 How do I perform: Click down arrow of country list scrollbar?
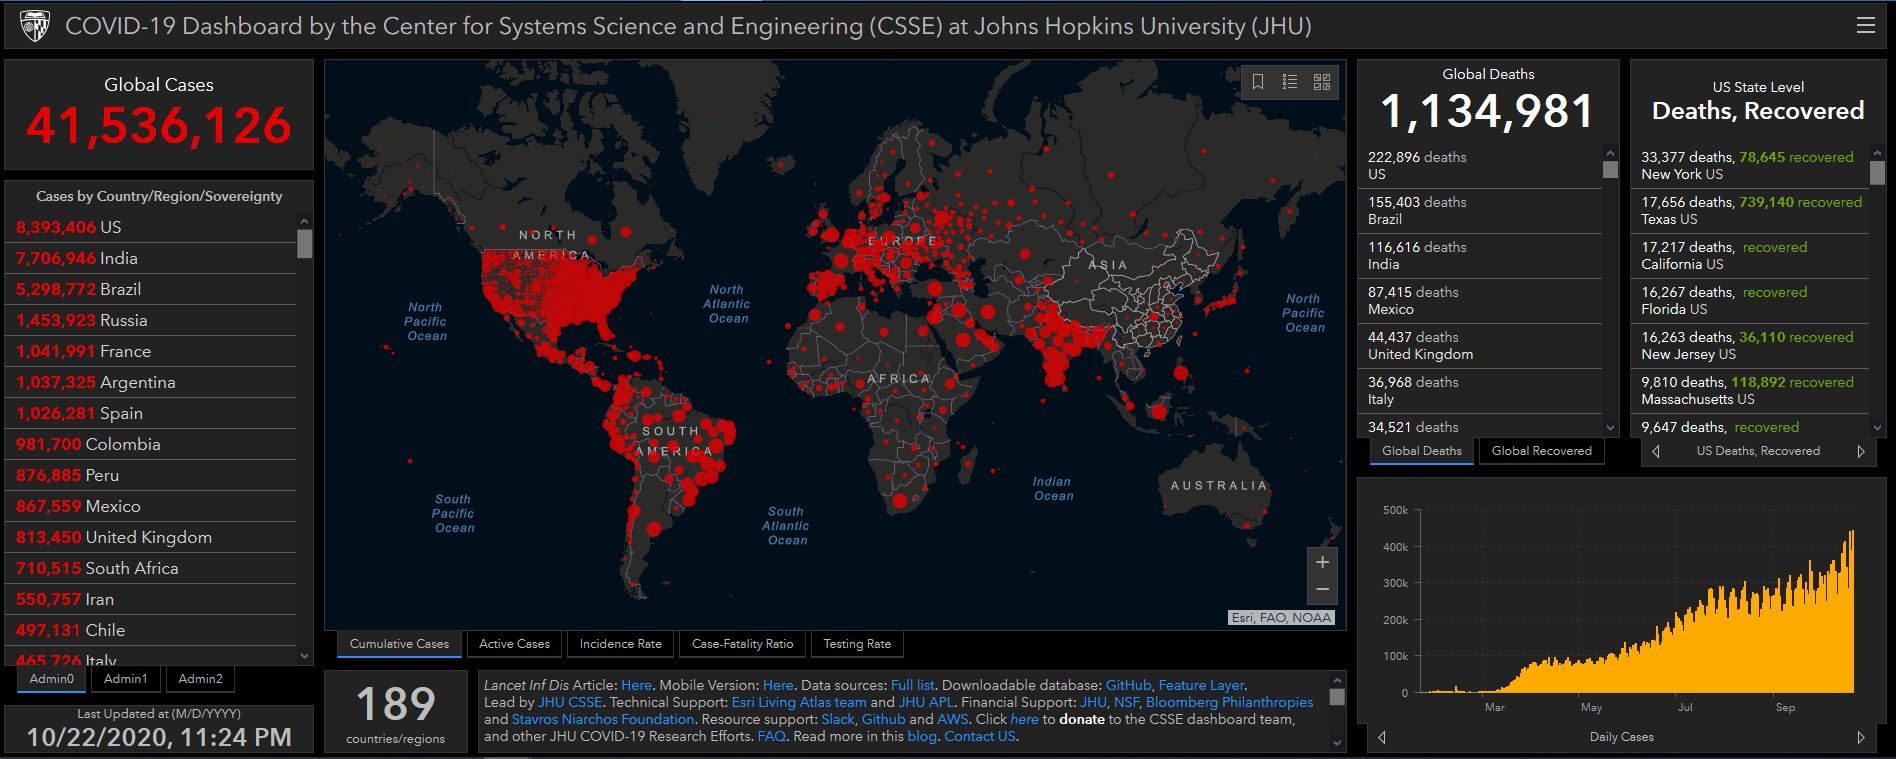click(304, 657)
